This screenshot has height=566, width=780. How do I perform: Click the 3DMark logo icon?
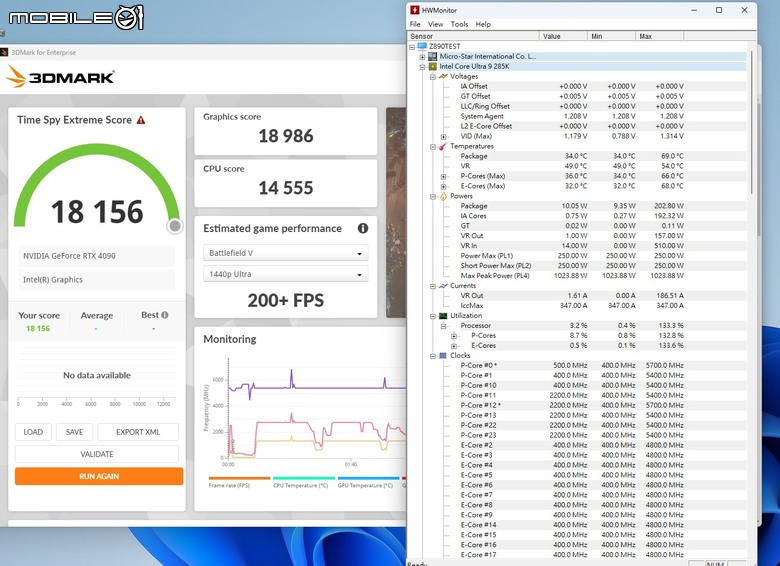tap(15, 77)
